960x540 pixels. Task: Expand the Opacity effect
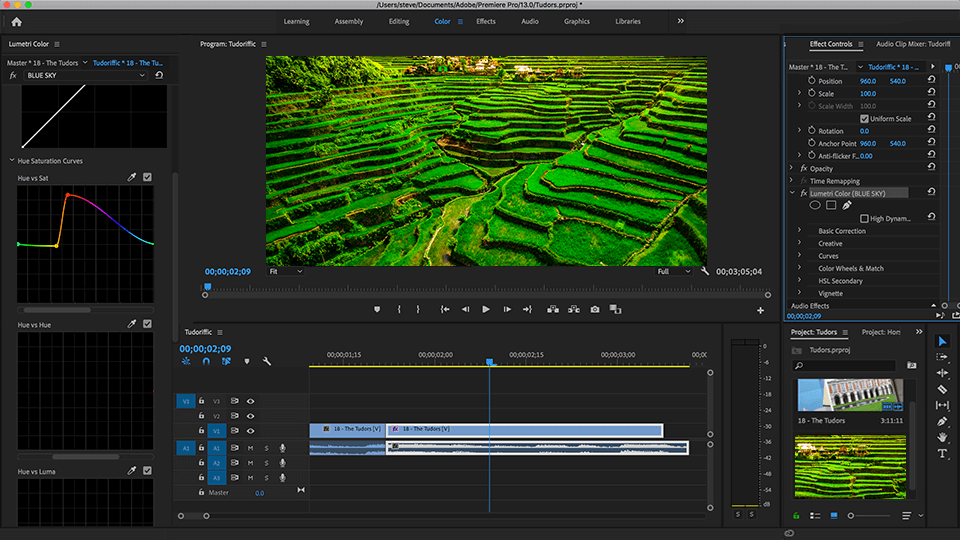(792, 168)
